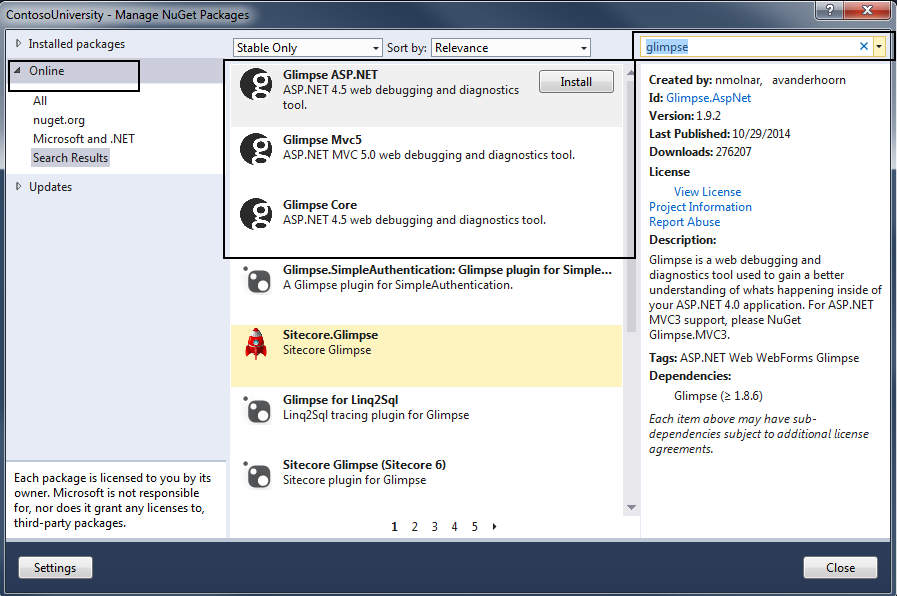Image resolution: width=897 pixels, height=596 pixels.
Task: Click the Sitecore.Glimpse rocket icon
Action: tap(256, 344)
